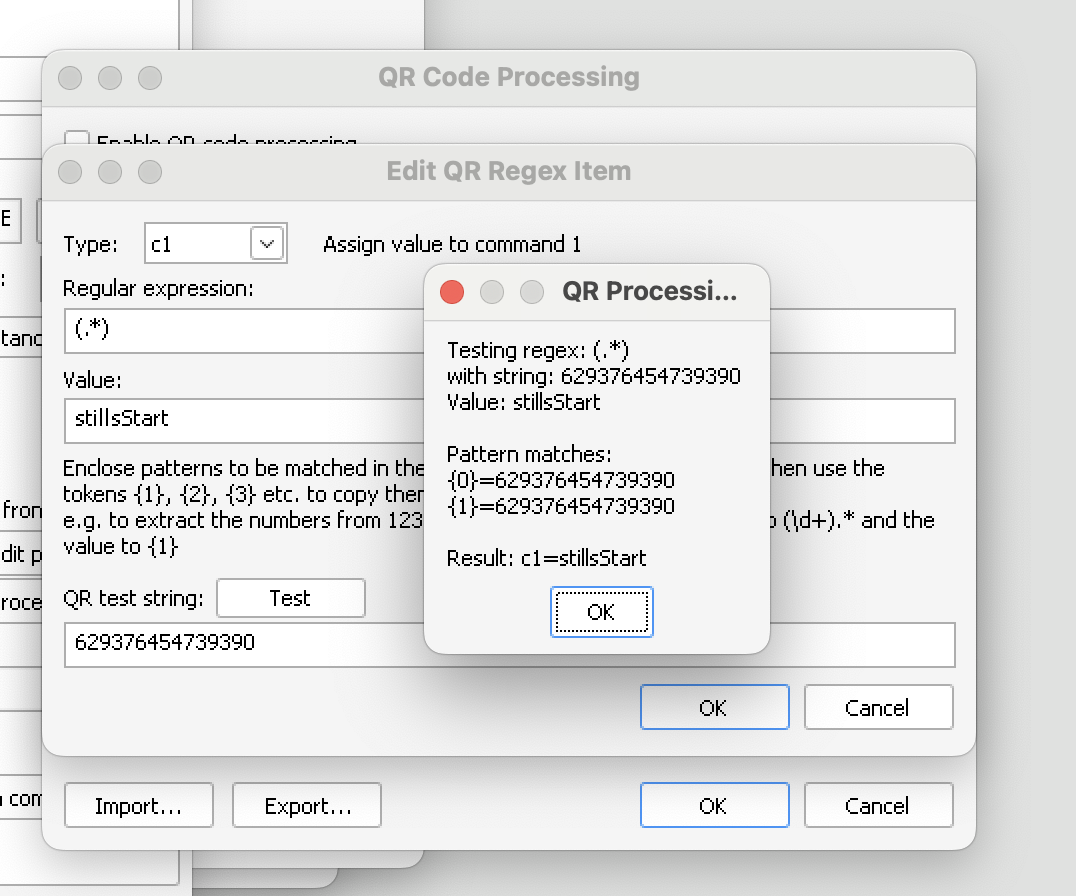Click the Export... button
This screenshot has height=896, width=1076.
tap(307, 806)
